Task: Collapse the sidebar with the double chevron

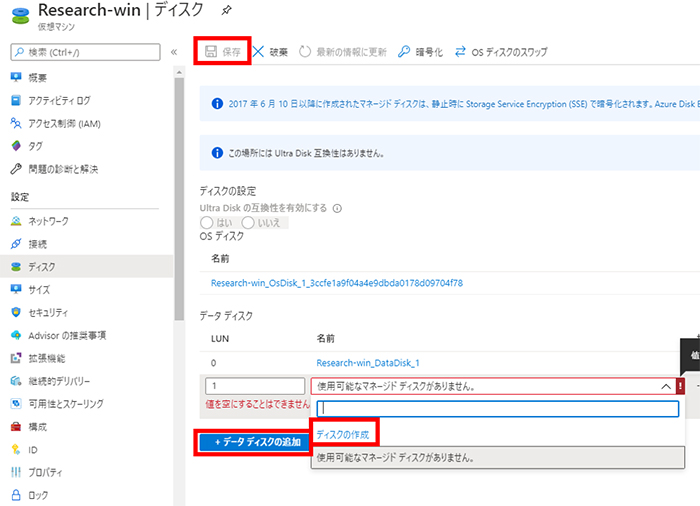Action: (x=174, y=52)
